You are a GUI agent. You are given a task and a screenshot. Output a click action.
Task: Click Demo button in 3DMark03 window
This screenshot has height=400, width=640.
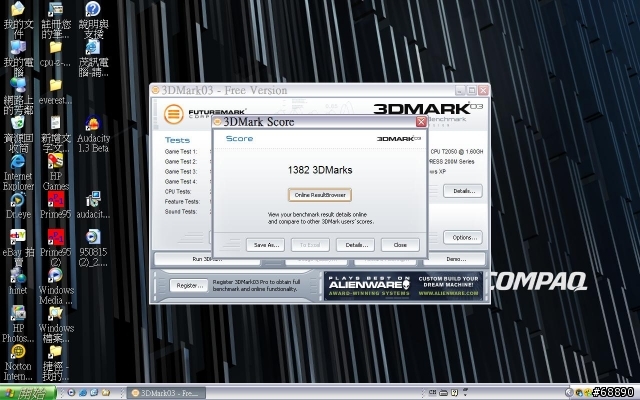pos(455,259)
